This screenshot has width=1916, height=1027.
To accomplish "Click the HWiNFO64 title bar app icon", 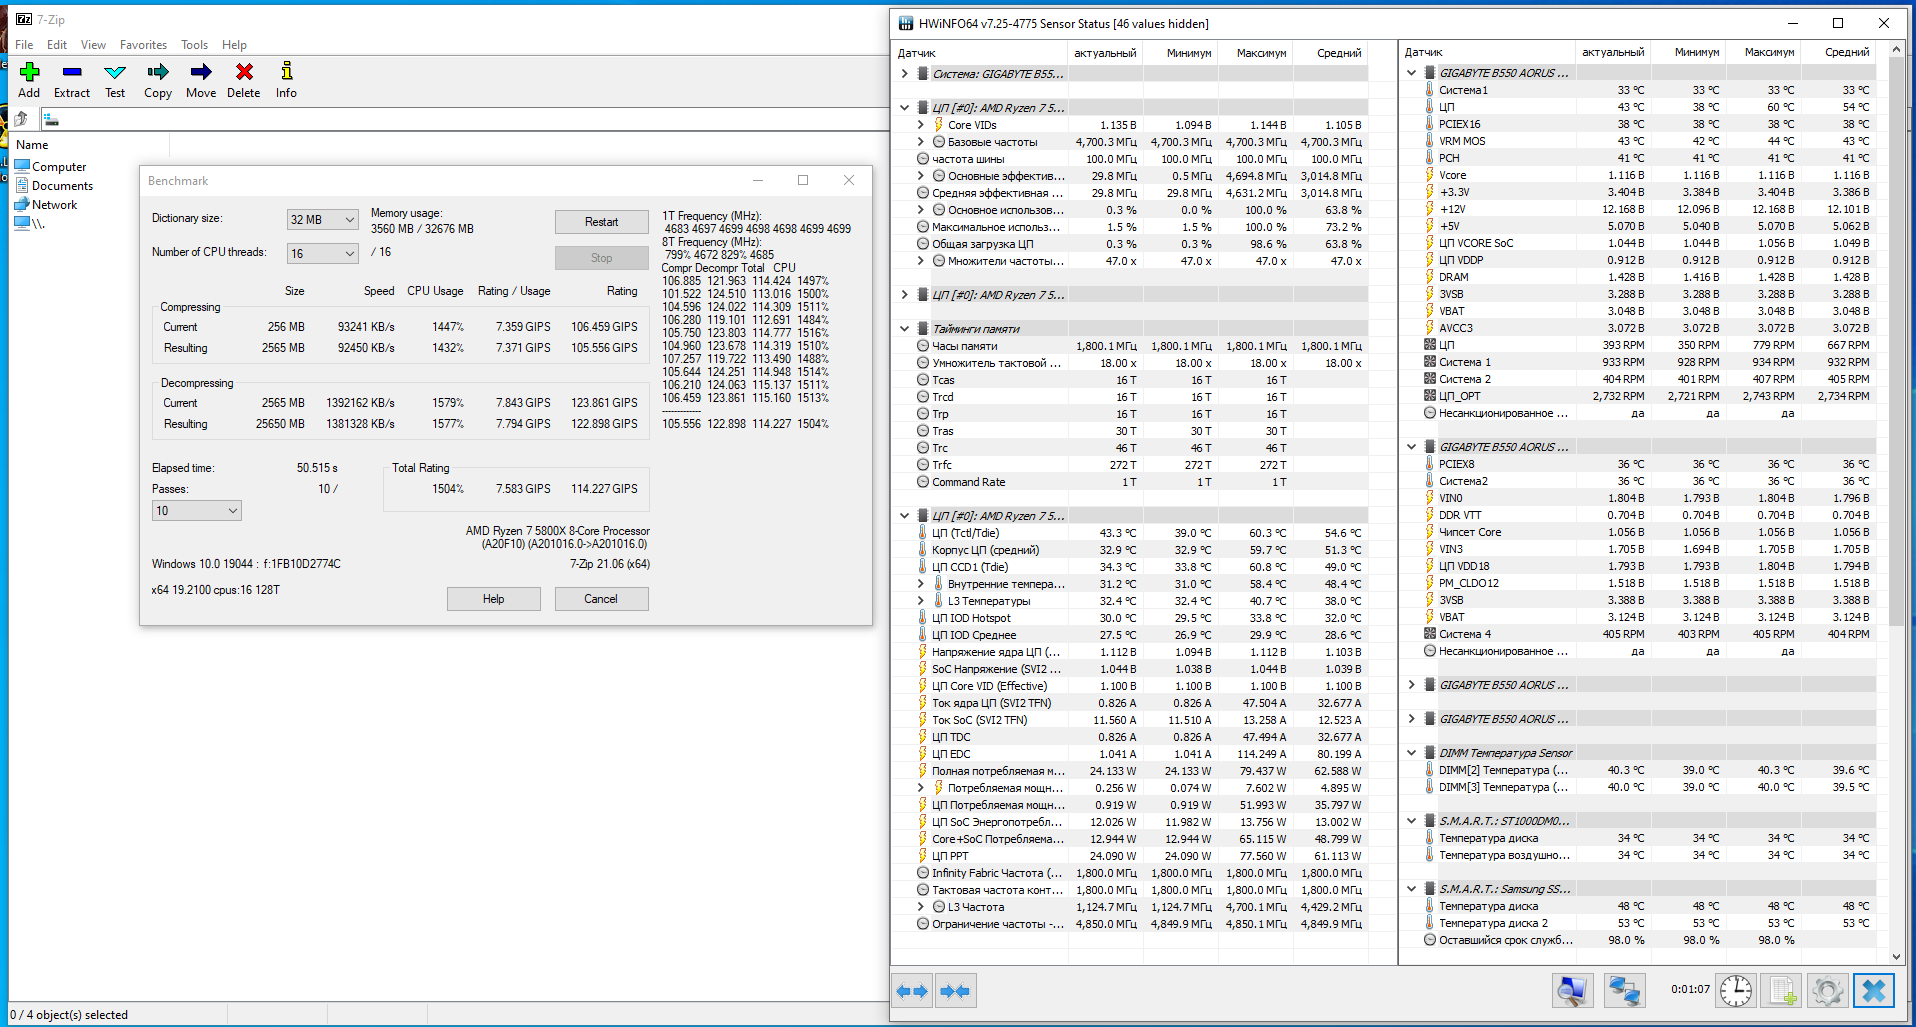I will [x=906, y=23].
